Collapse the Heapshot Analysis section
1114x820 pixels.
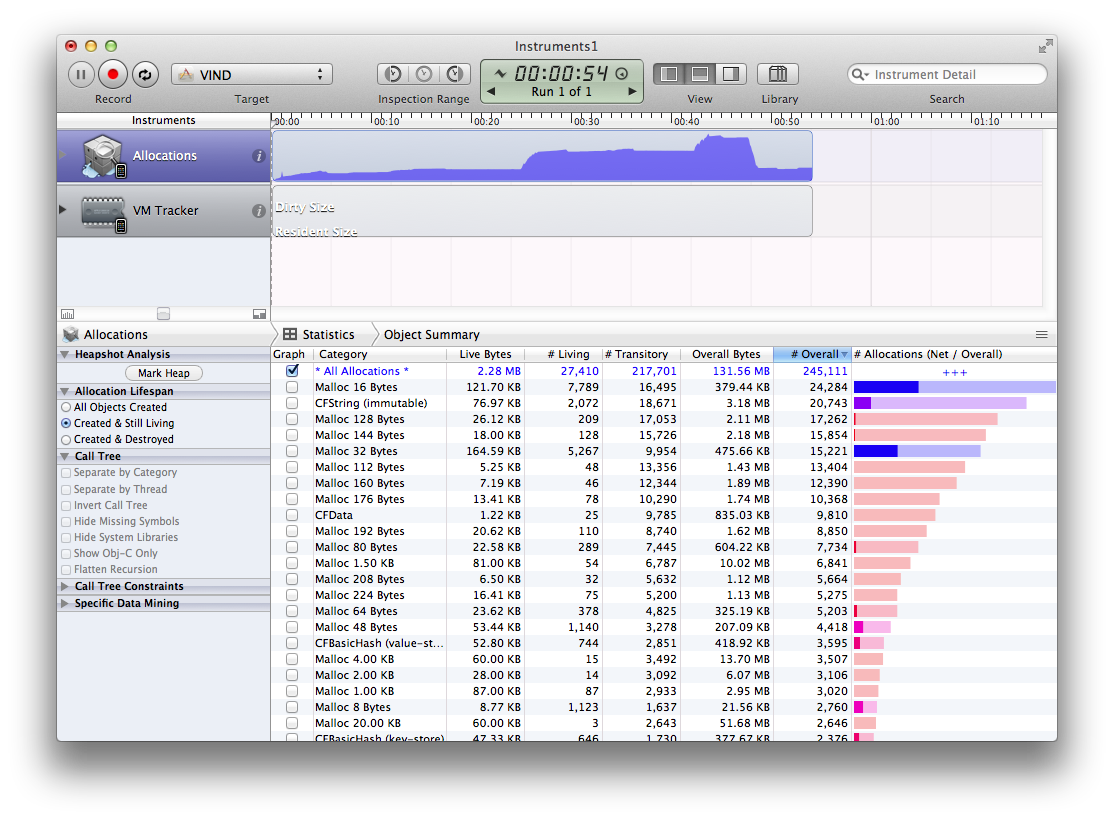[65, 355]
